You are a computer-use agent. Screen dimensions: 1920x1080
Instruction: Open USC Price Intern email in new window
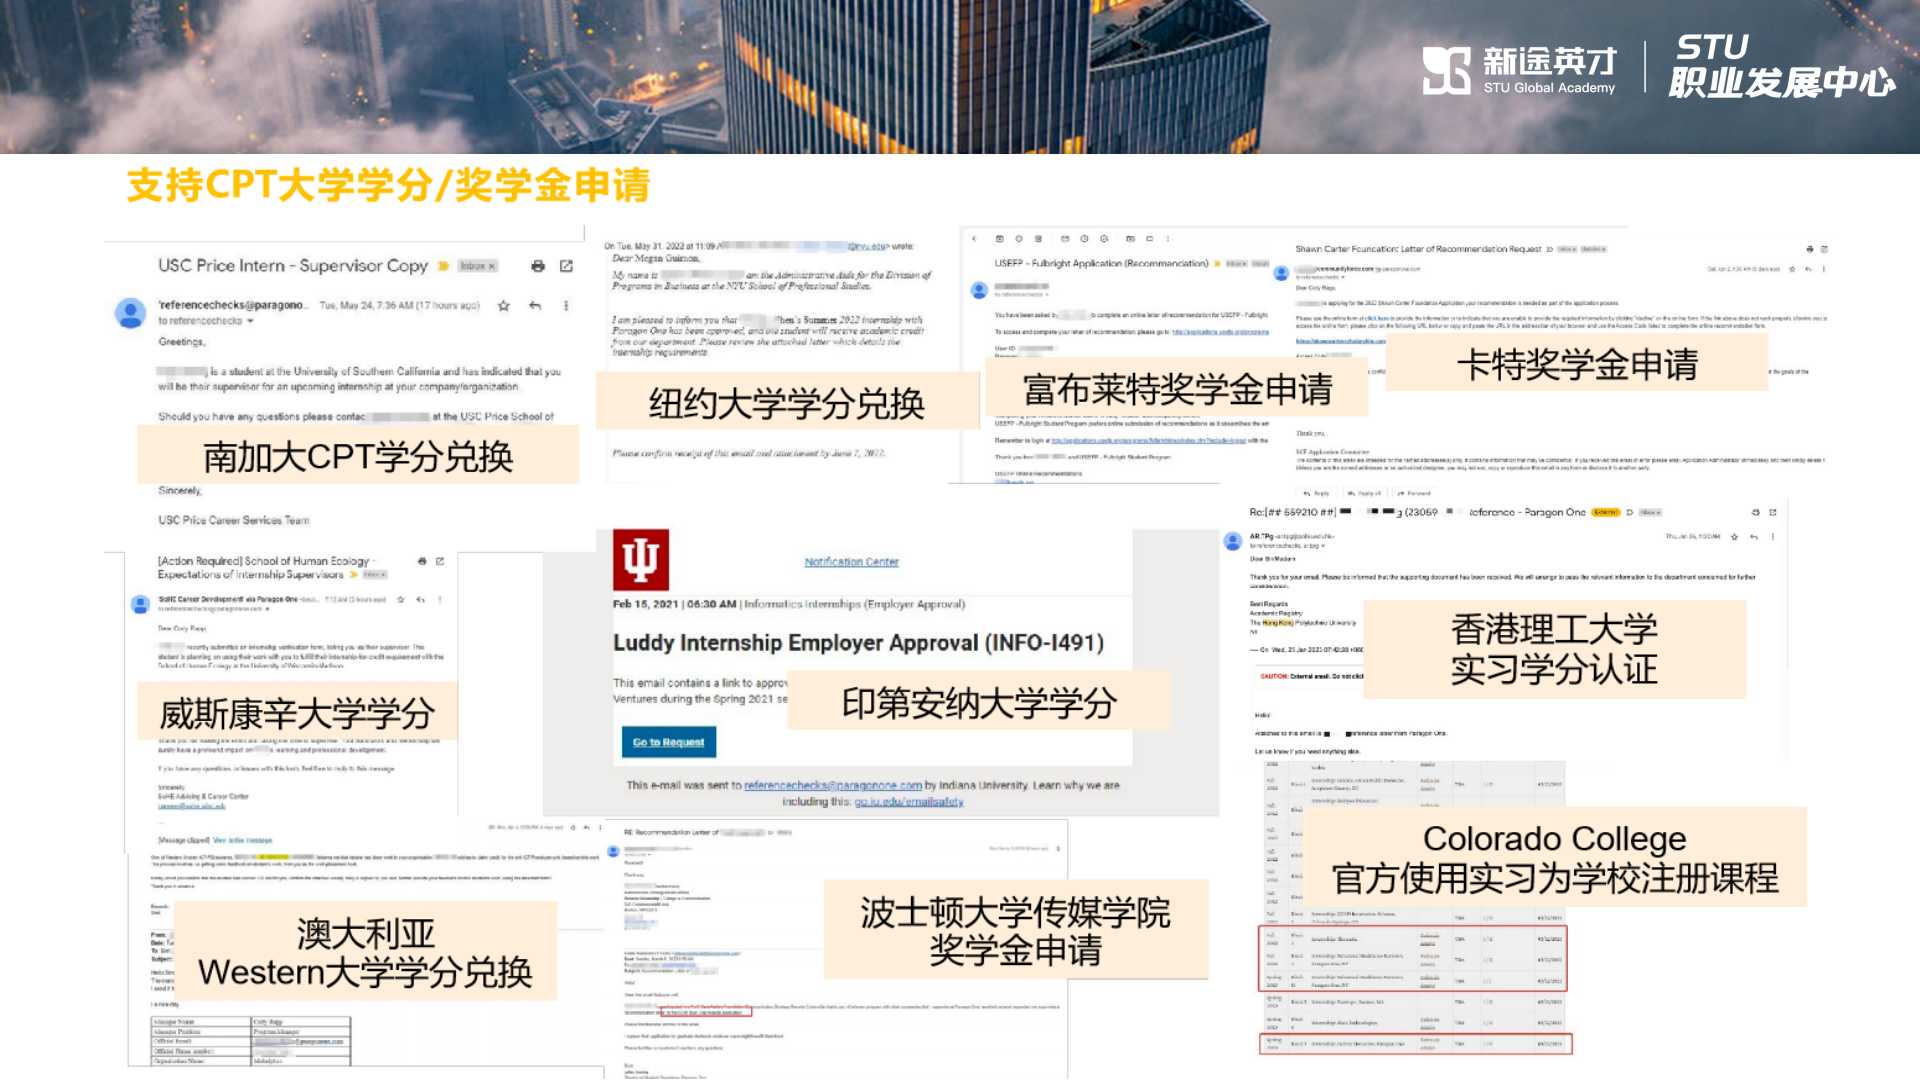point(566,266)
